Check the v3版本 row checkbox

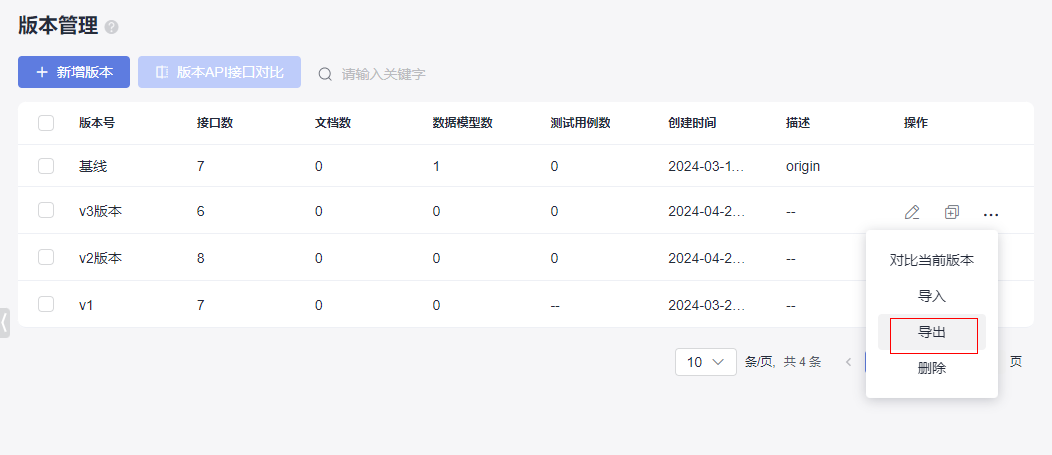[46, 211]
